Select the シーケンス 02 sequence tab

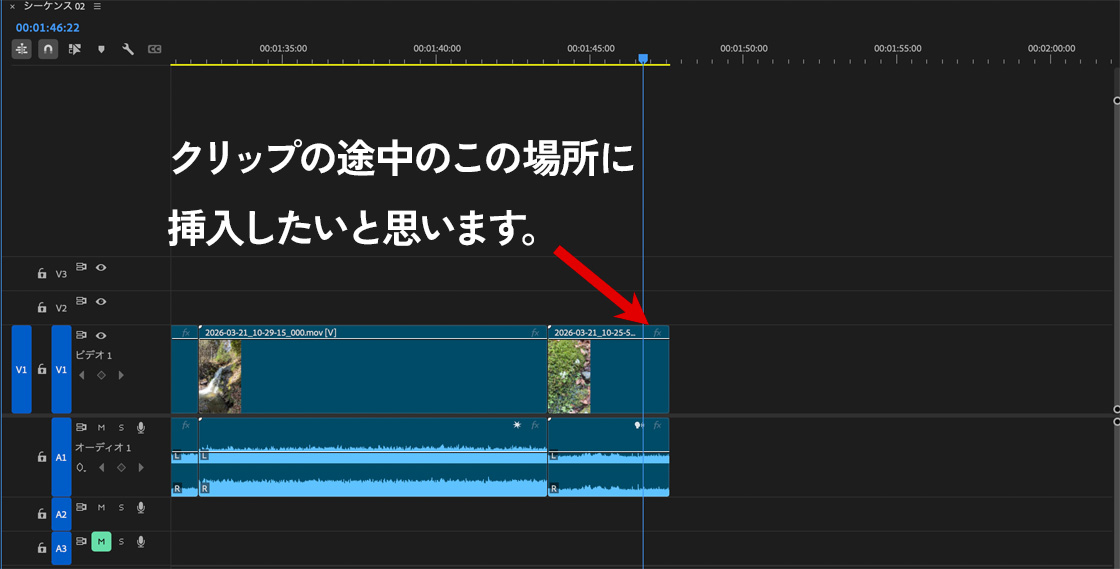[x=54, y=6]
